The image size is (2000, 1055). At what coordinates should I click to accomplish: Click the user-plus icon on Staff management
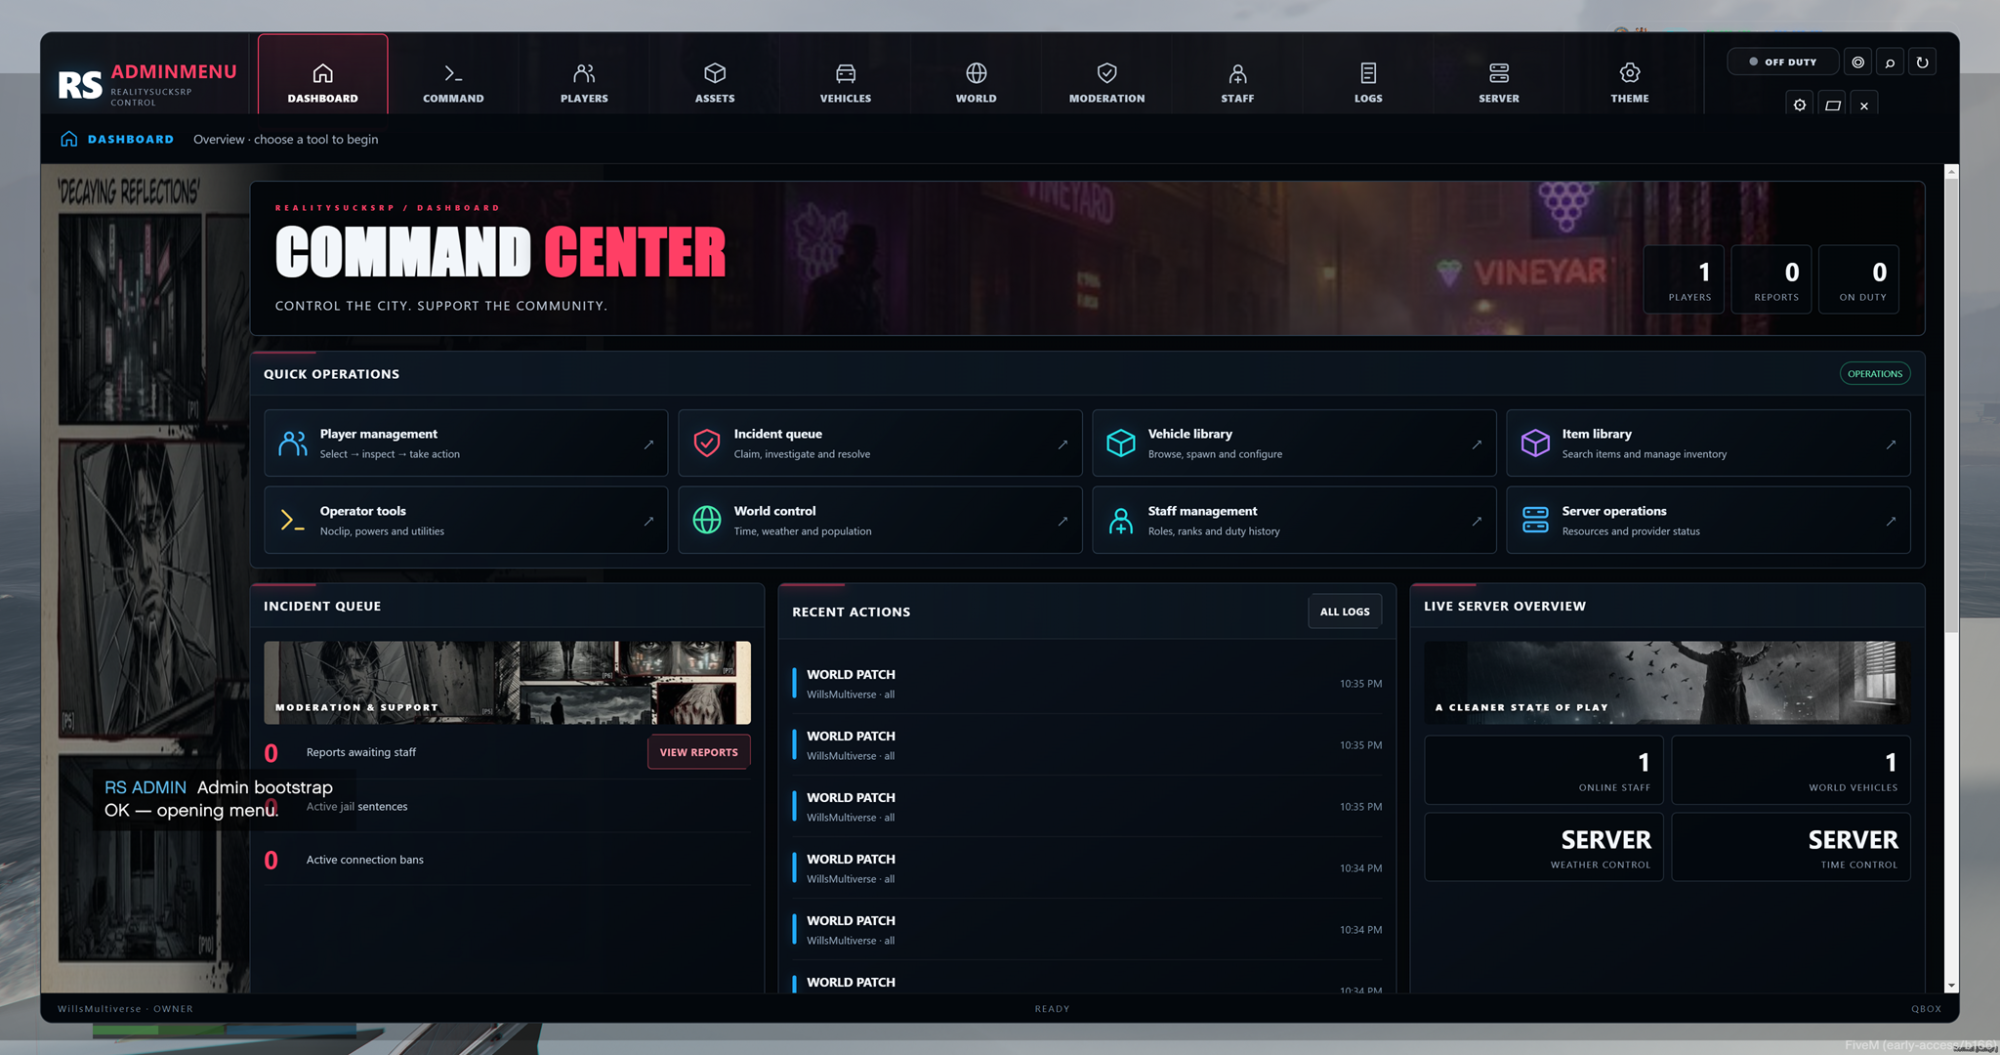(x=1120, y=520)
